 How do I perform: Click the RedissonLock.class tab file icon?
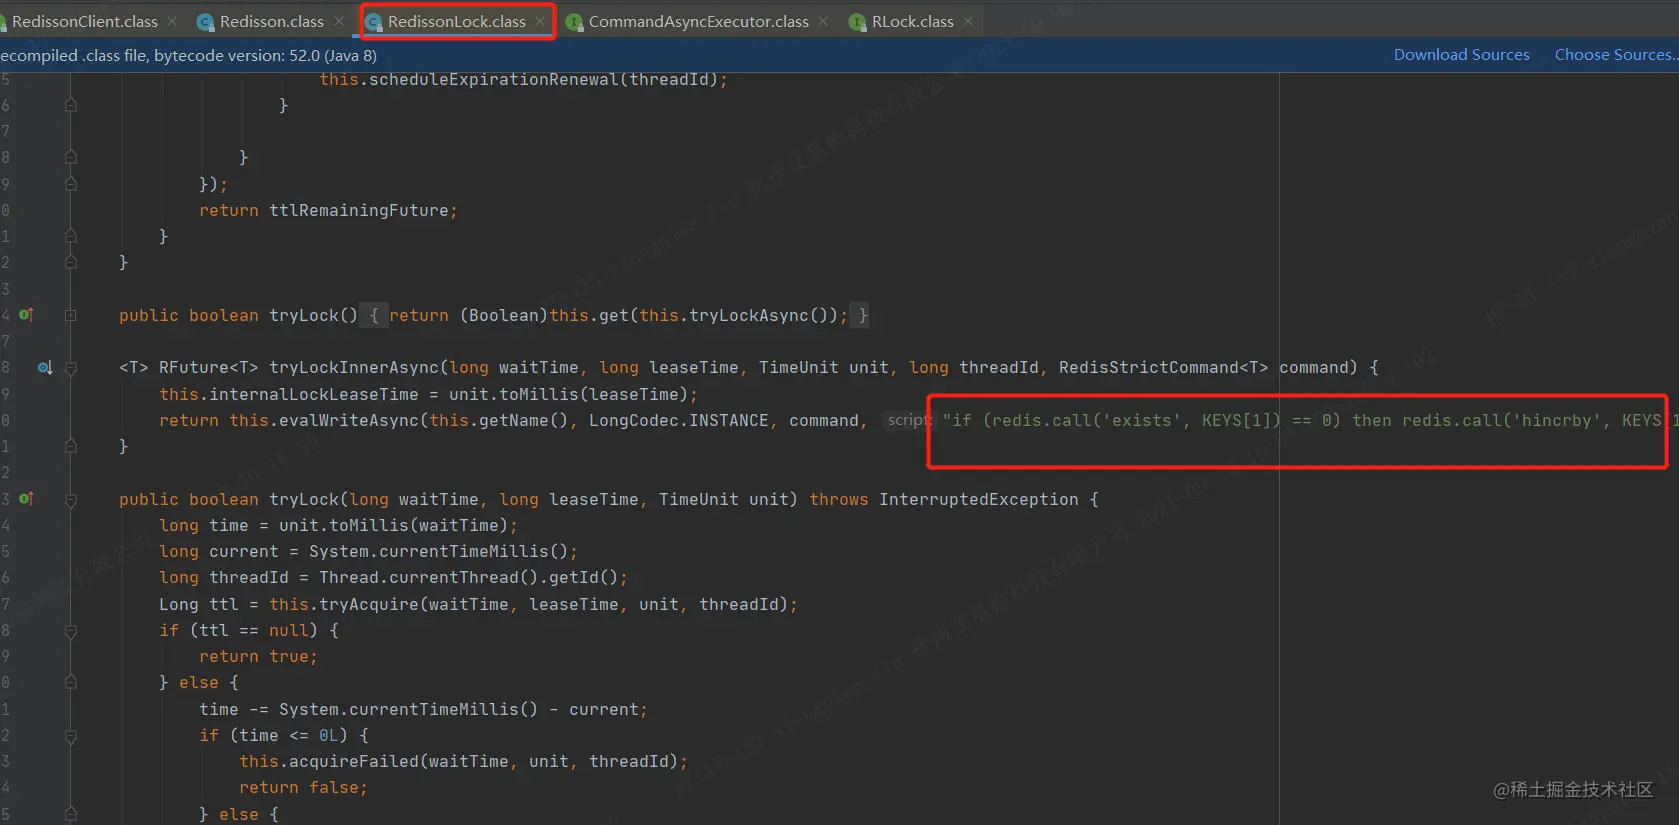(374, 22)
